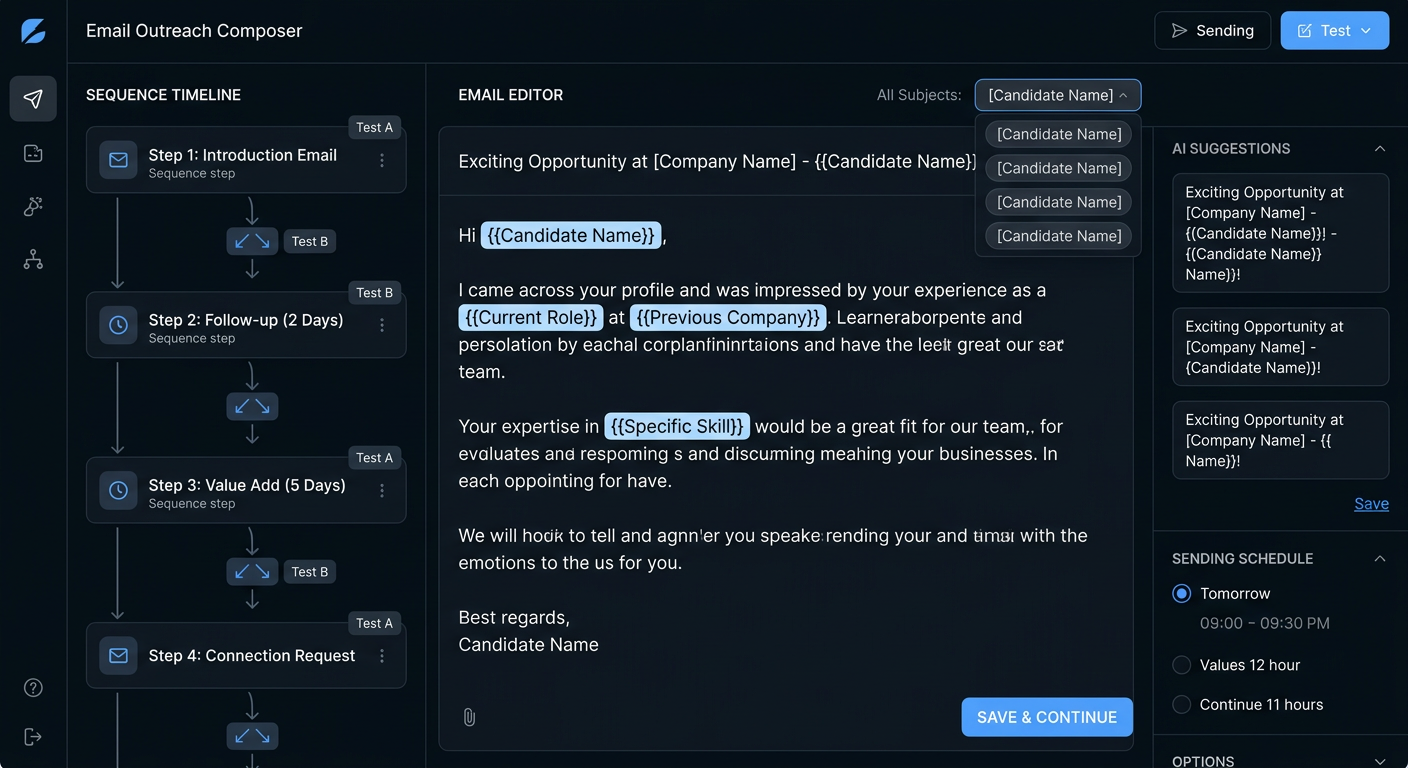Click the logout icon in sidebar
This screenshot has height=768, width=1408.
pyautogui.click(x=33, y=737)
